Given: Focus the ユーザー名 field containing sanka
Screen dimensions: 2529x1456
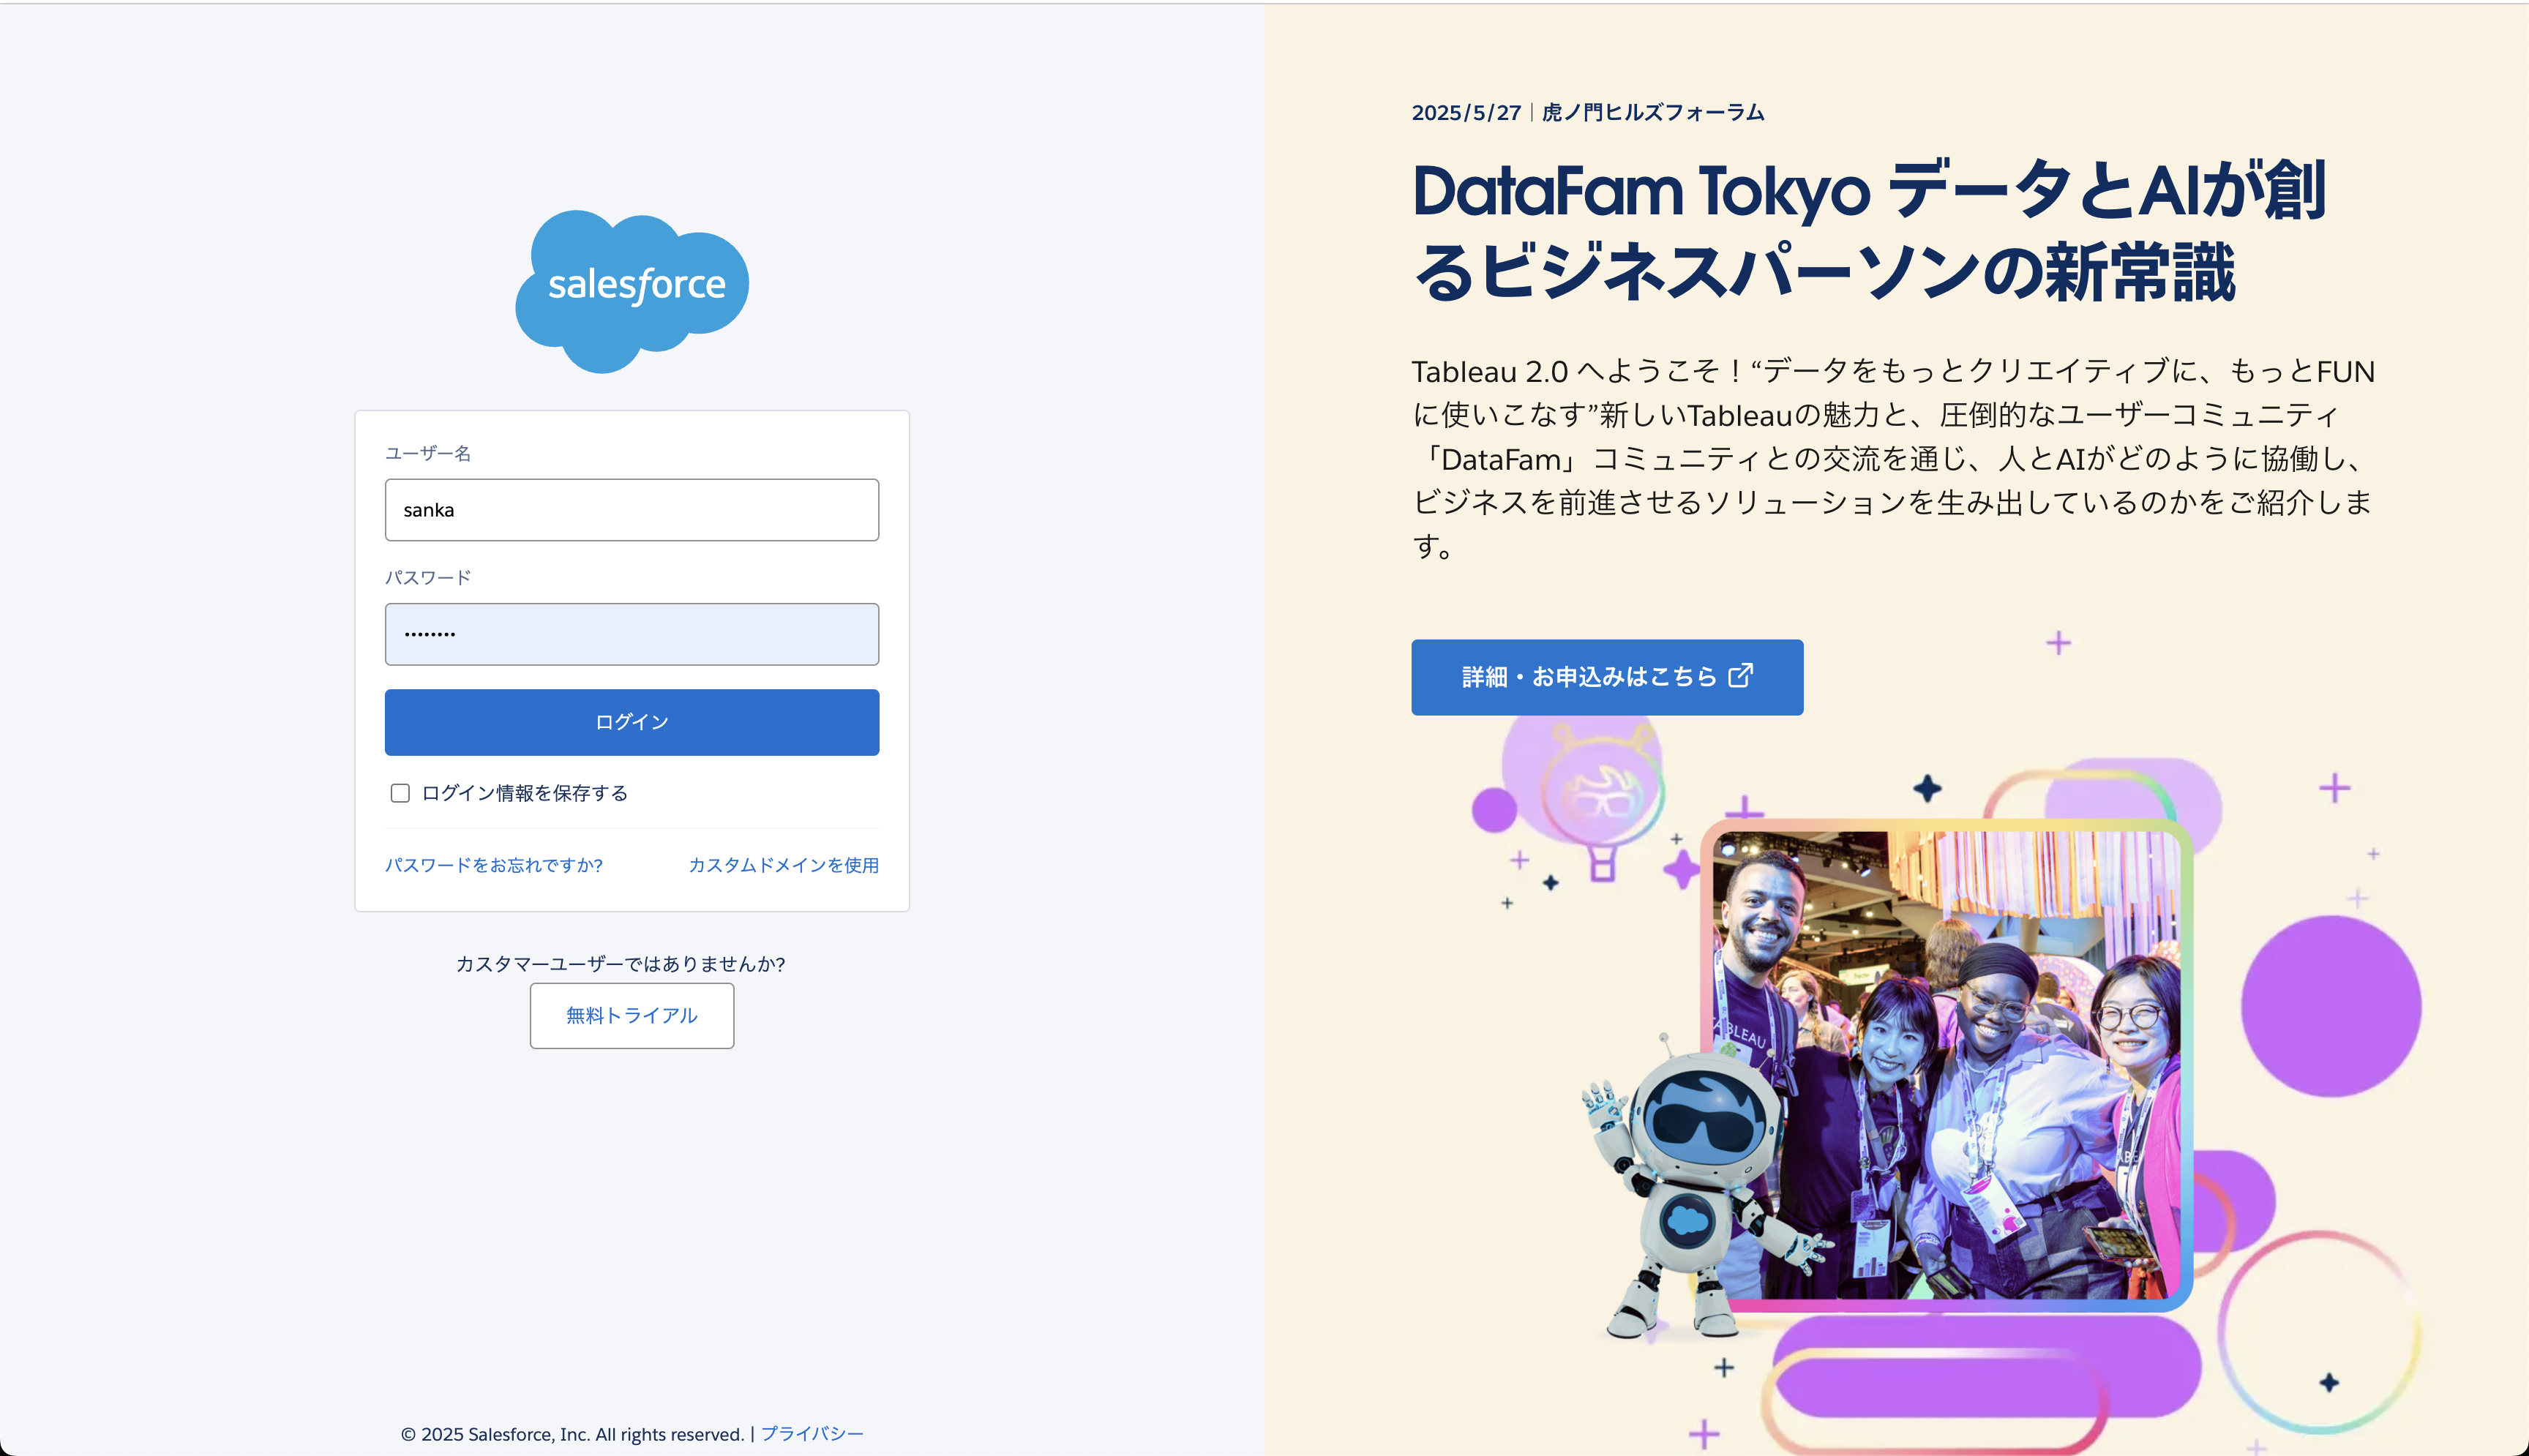Looking at the screenshot, I should [x=632, y=510].
